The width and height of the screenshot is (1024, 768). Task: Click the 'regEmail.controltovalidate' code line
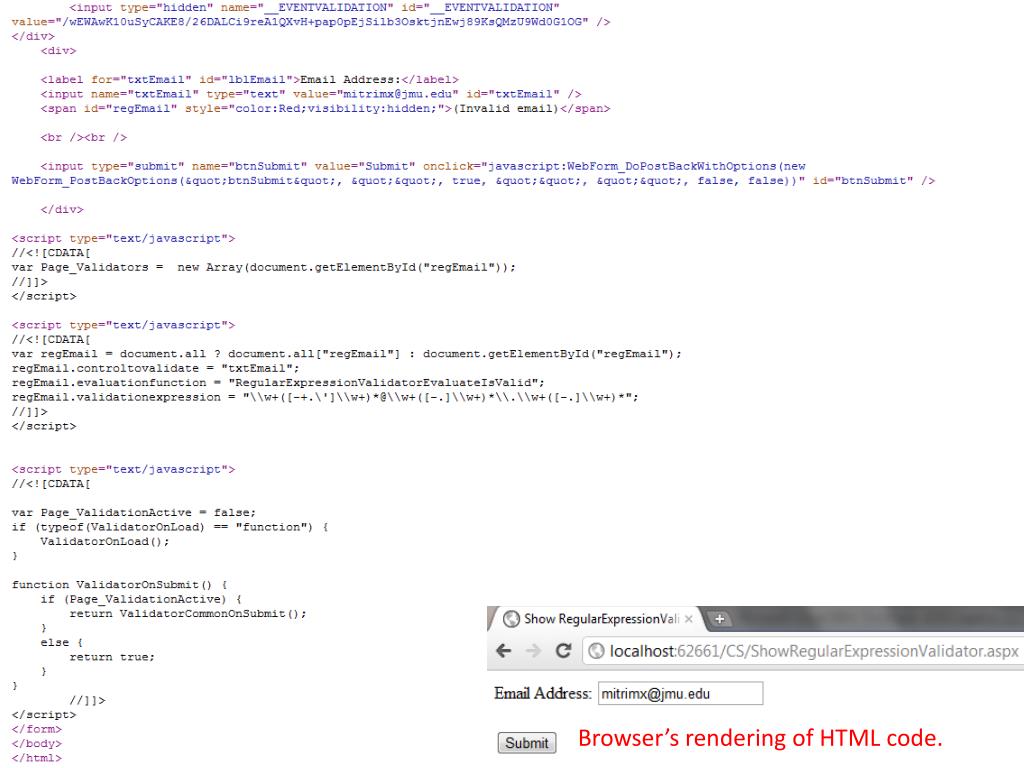155,368
